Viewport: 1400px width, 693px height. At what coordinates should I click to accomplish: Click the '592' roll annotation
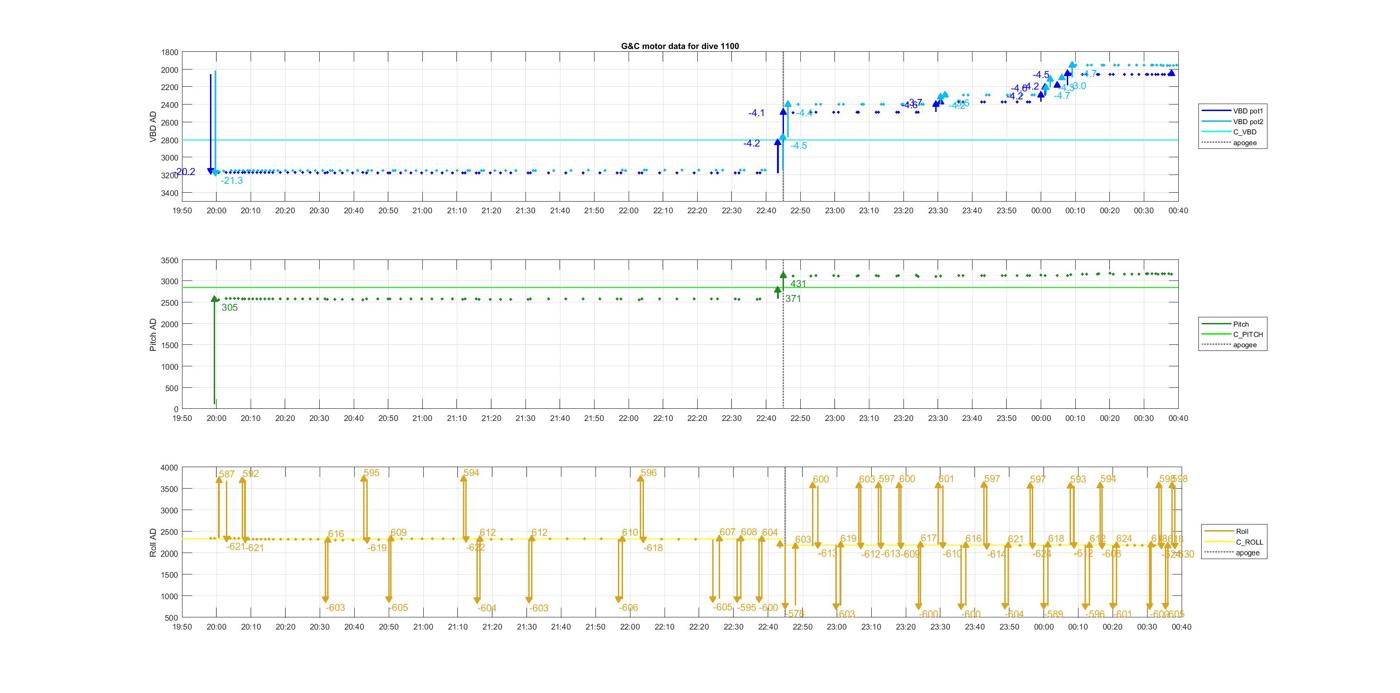pyautogui.click(x=251, y=474)
